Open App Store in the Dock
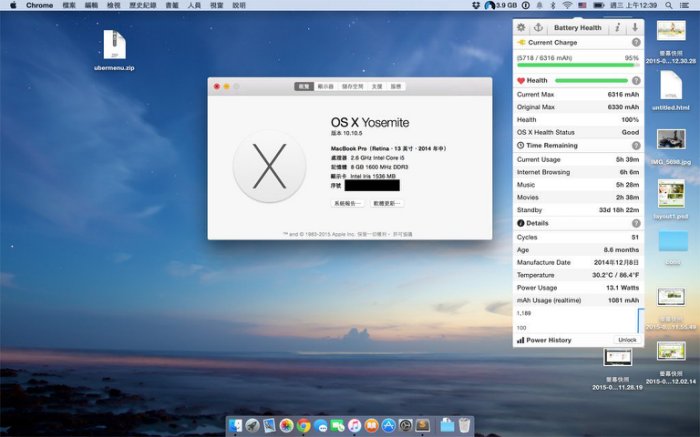 click(388, 425)
